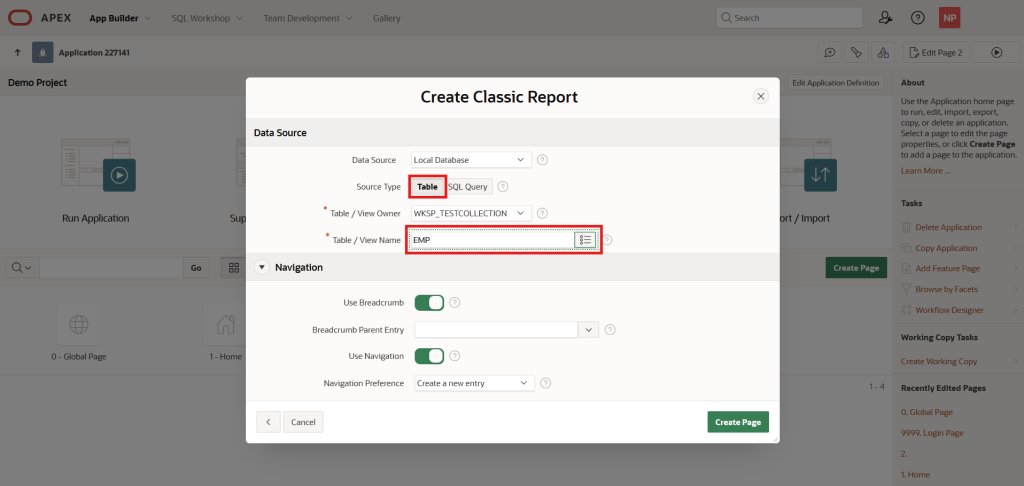1024x486 pixels.
Task: Open the NP user account menu
Action: click(950, 18)
